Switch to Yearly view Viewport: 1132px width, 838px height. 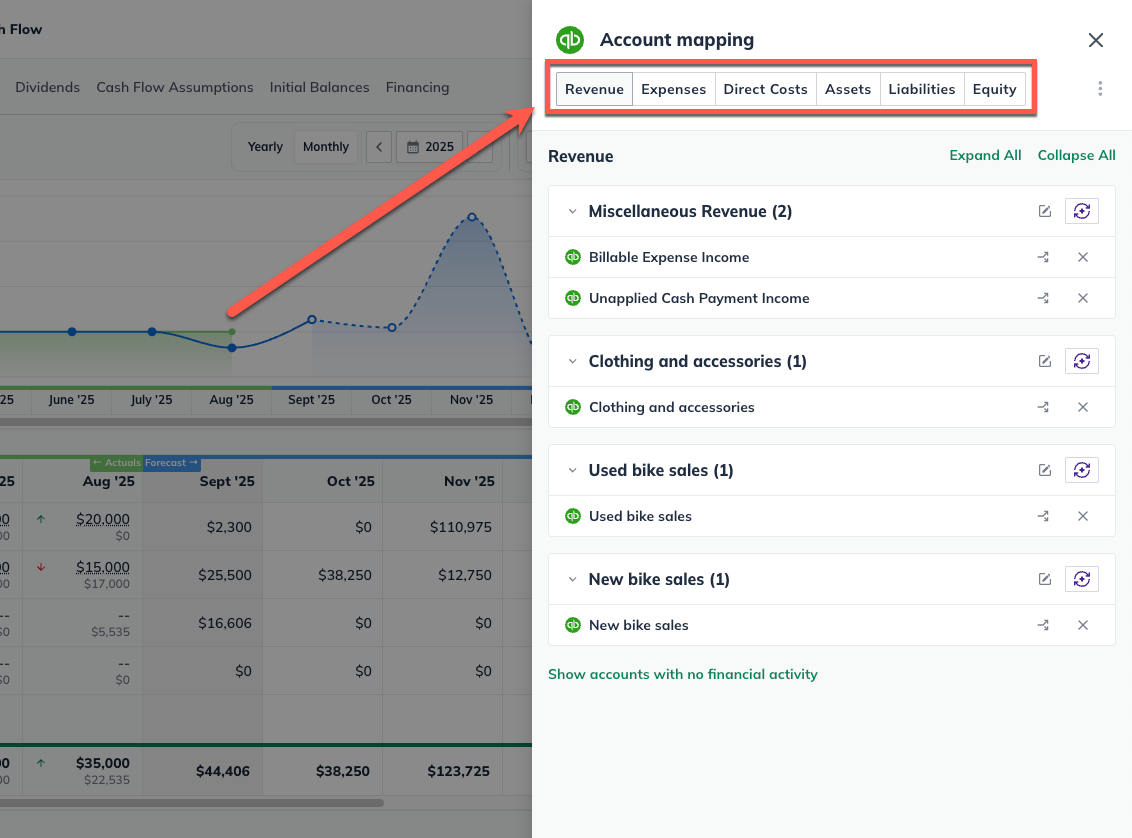(x=265, y=147)
